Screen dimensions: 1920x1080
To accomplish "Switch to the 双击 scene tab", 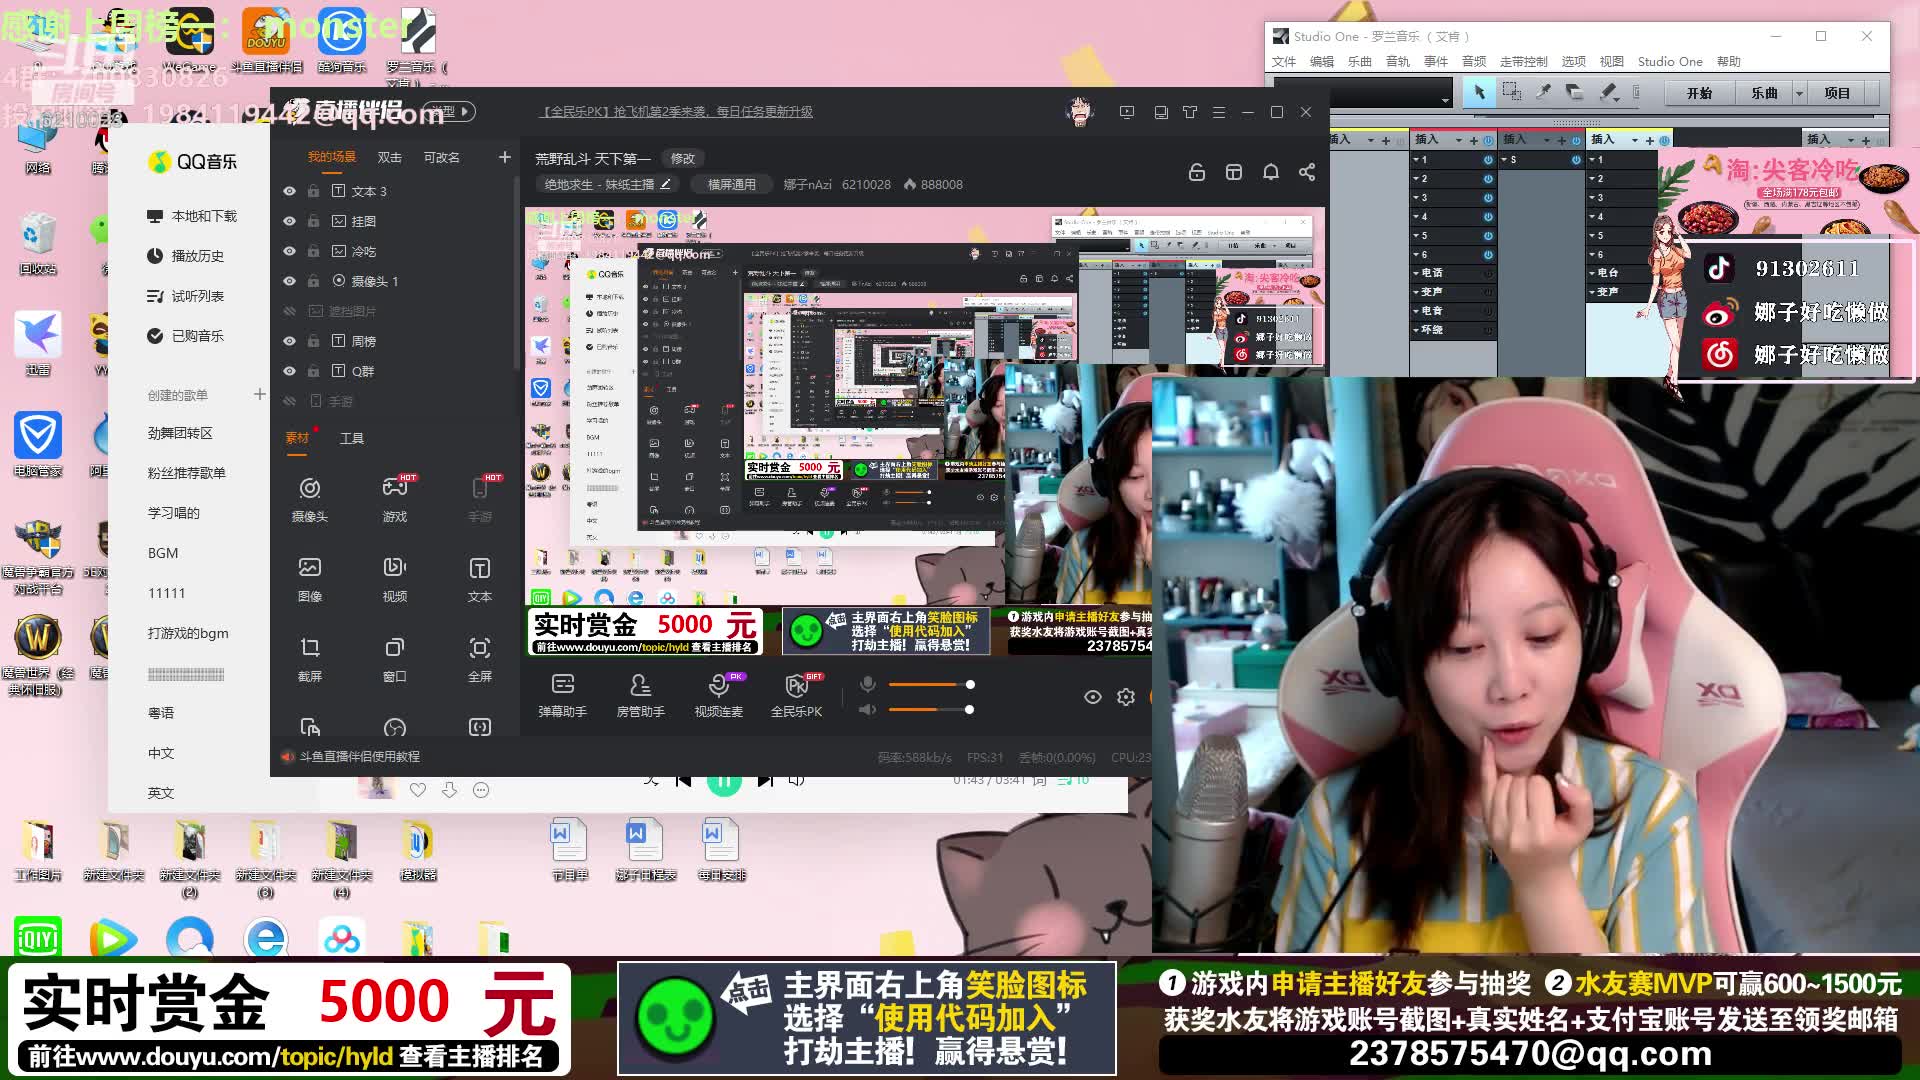I will pyautogui.click(x=390, y=157).
